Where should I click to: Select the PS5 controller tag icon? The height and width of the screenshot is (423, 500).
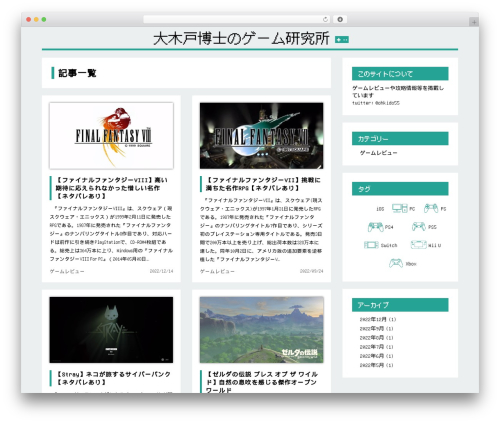[x=418, y=227]
